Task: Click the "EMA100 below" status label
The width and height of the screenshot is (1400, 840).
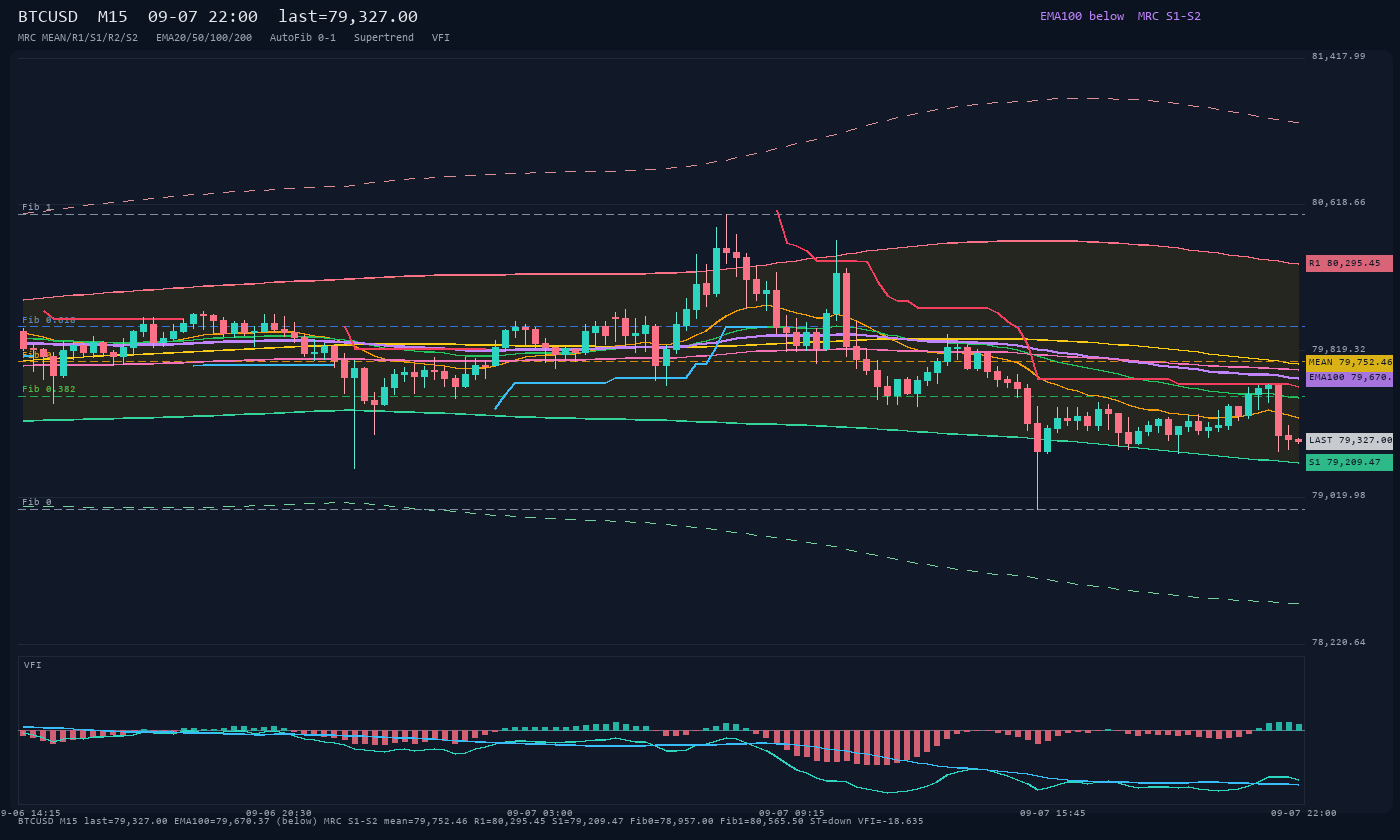Action: pos(1082,16)
